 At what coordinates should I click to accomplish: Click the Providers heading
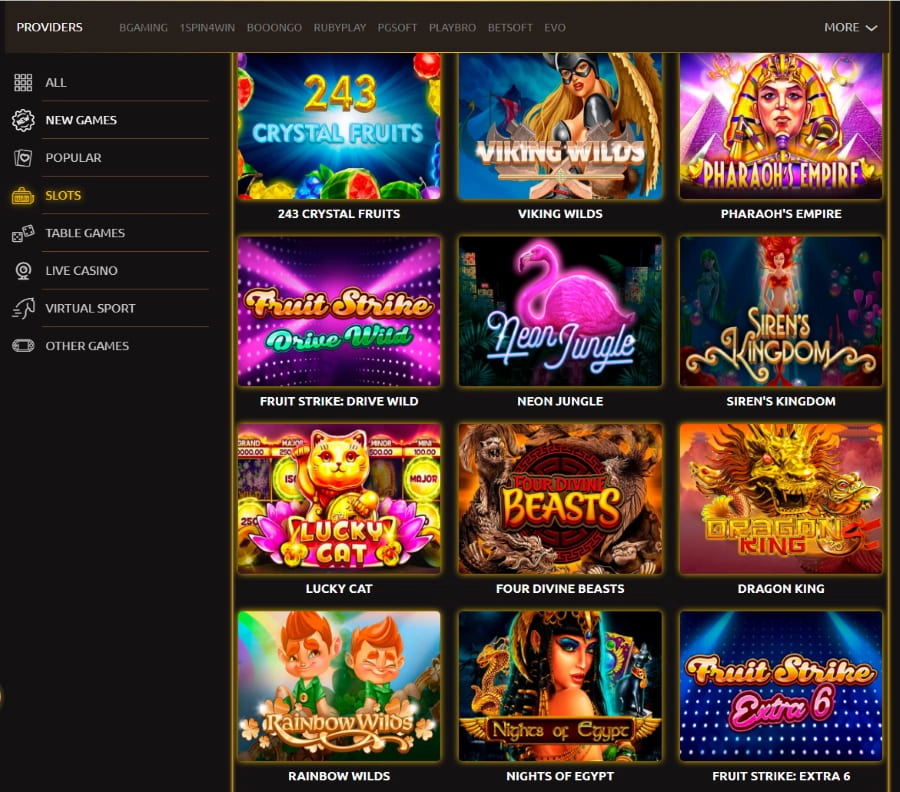coord(49,28)
